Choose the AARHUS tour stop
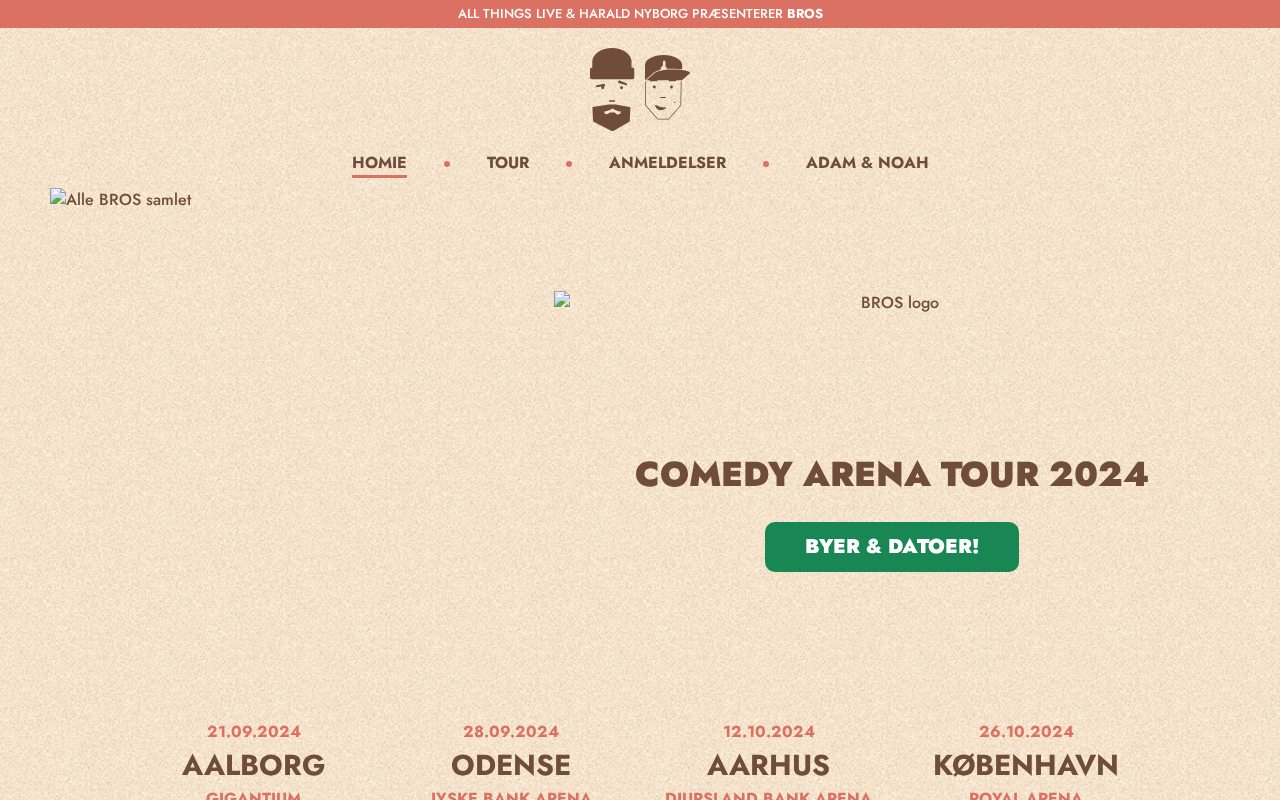 (768, 765)
